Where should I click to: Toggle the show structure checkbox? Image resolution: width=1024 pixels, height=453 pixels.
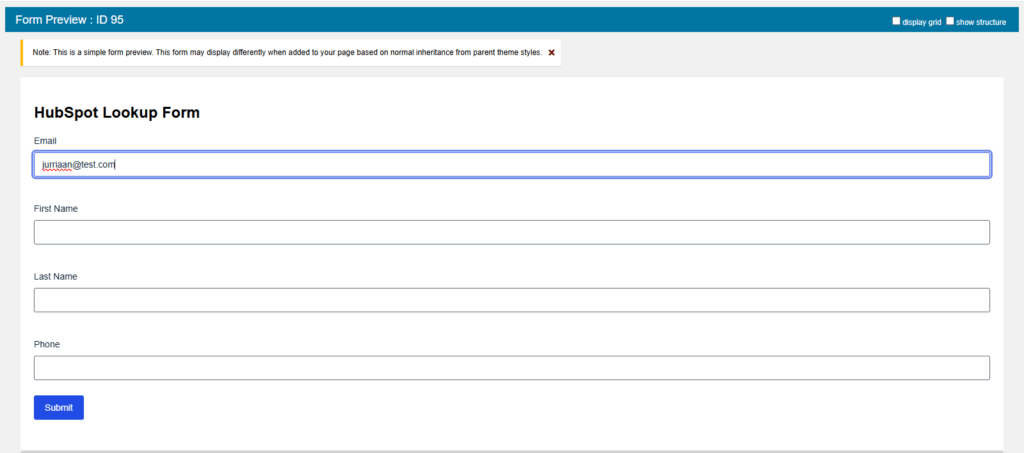[x=950, y=21]
